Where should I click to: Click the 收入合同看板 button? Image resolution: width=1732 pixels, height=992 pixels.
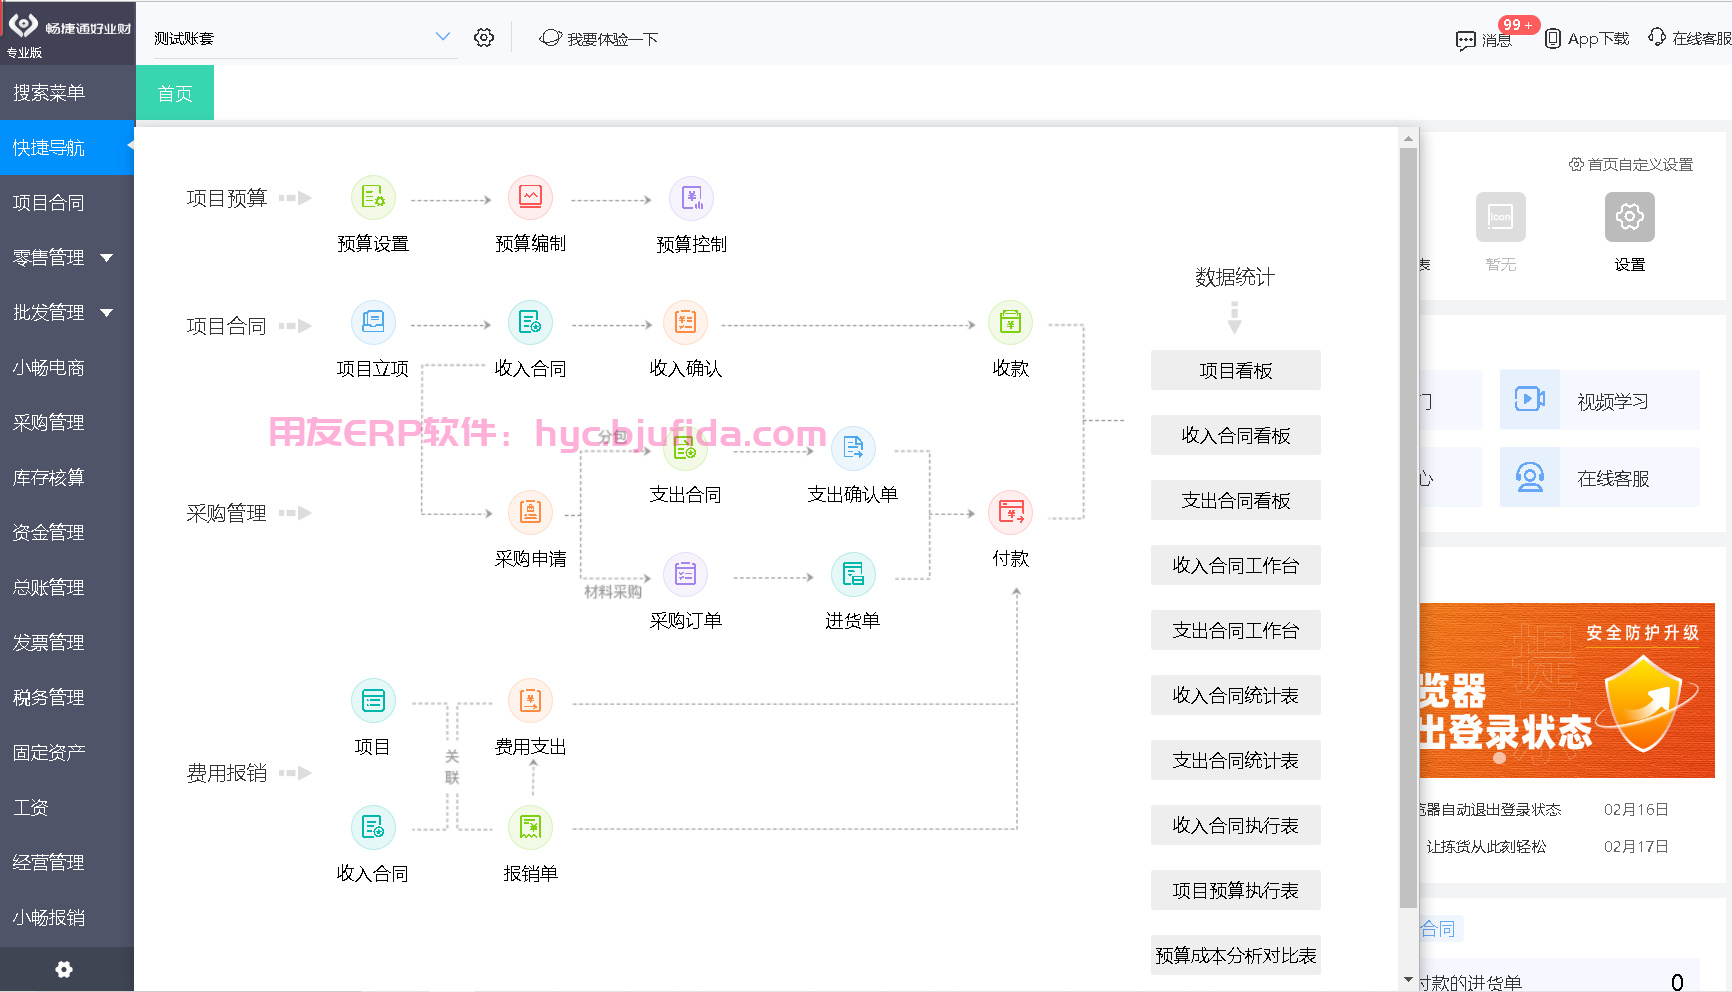(x=1236, y=435)
